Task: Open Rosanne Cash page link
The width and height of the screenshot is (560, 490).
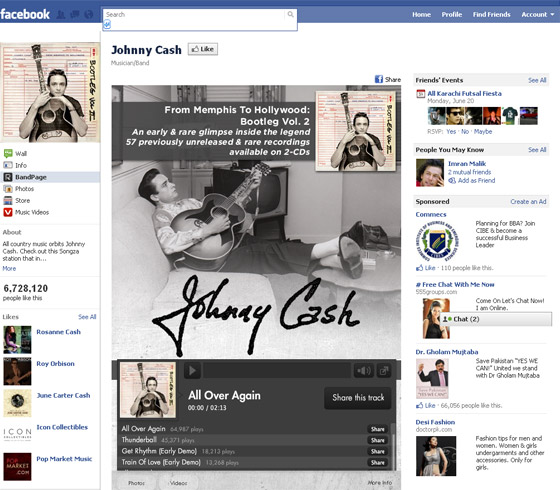Action: click(x=59, y=332)
